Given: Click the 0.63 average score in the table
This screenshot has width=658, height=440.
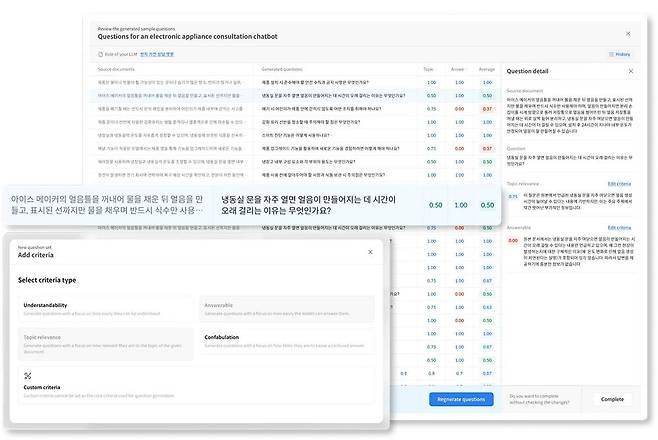Looking at the screenshot, I should (487, 307).
